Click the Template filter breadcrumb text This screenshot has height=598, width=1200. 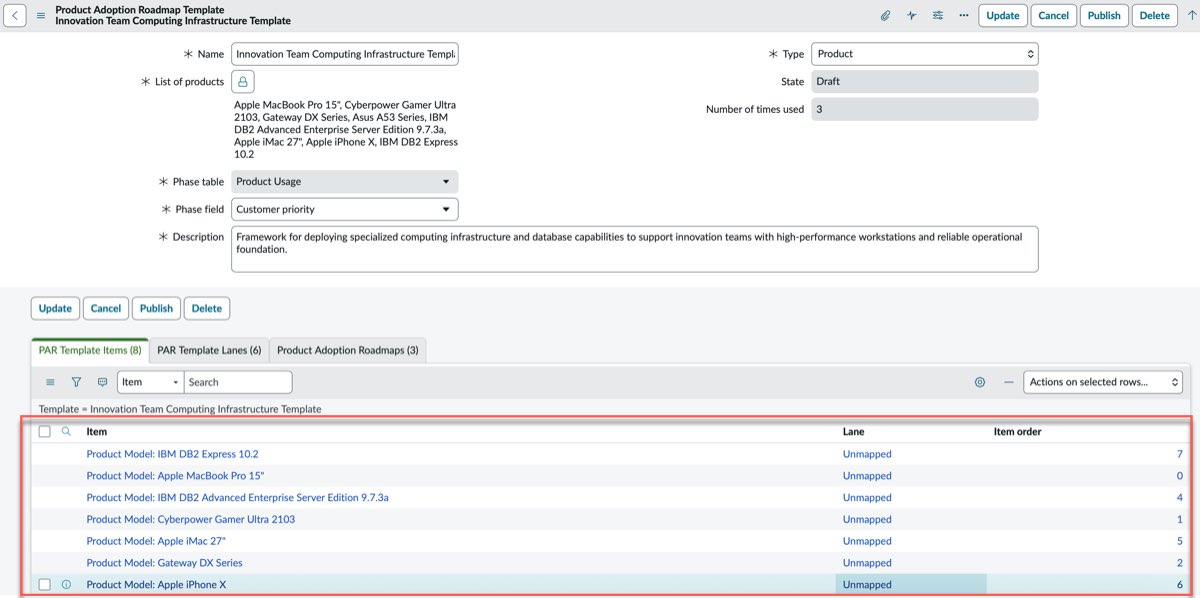[180, 409]
